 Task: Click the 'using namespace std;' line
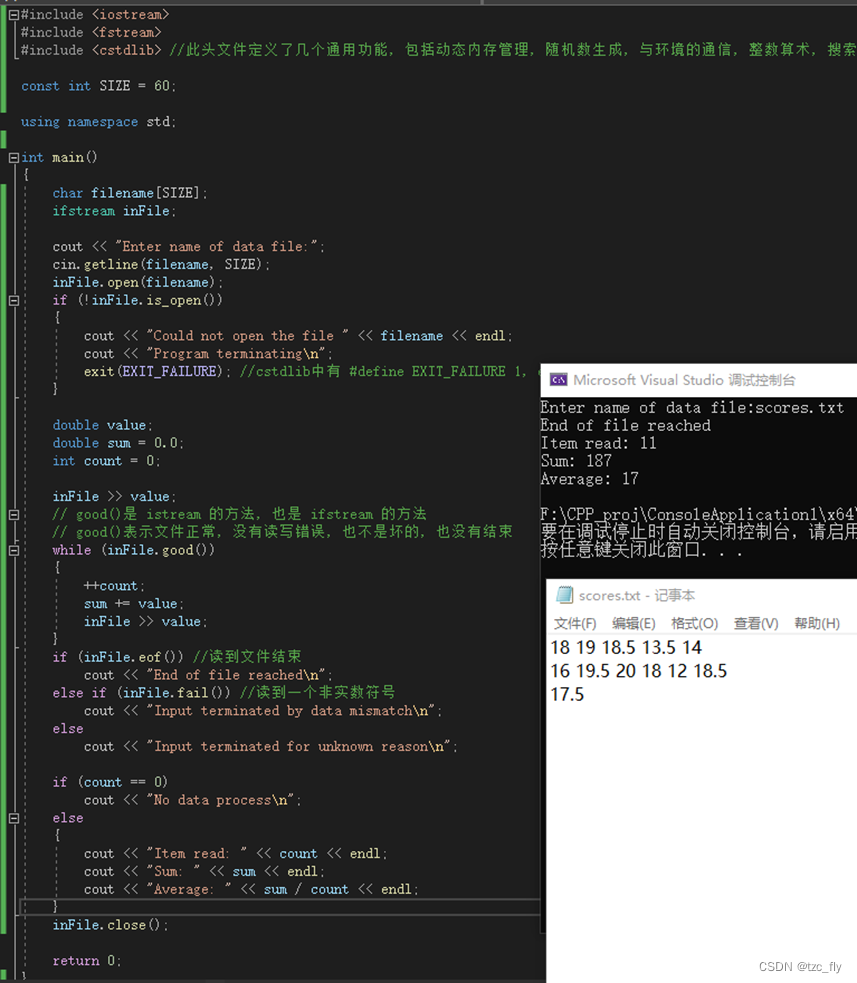[98, 122]
